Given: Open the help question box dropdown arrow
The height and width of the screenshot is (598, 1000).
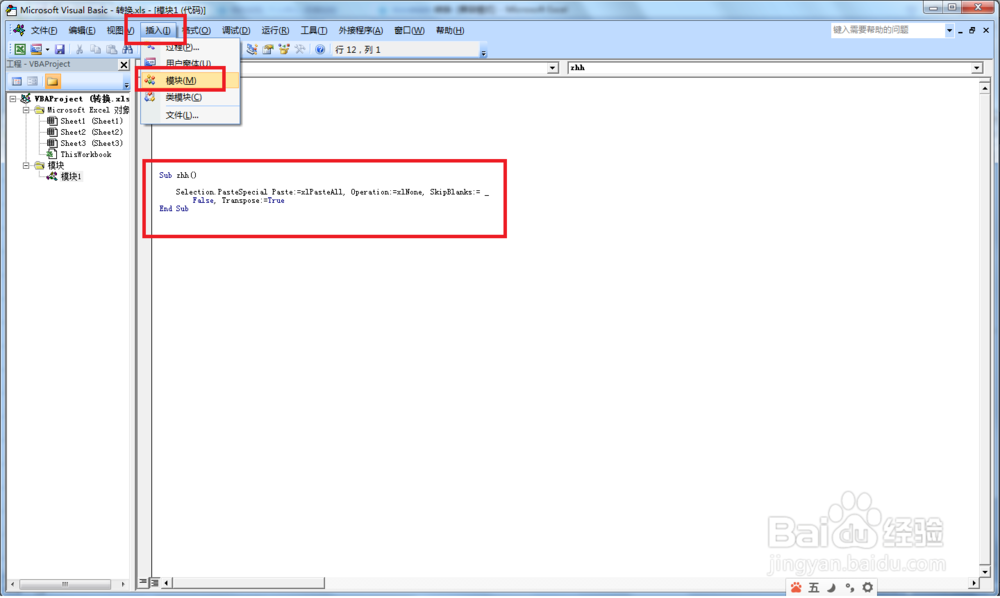Looking at the screenshot, I should click(949, 30).
